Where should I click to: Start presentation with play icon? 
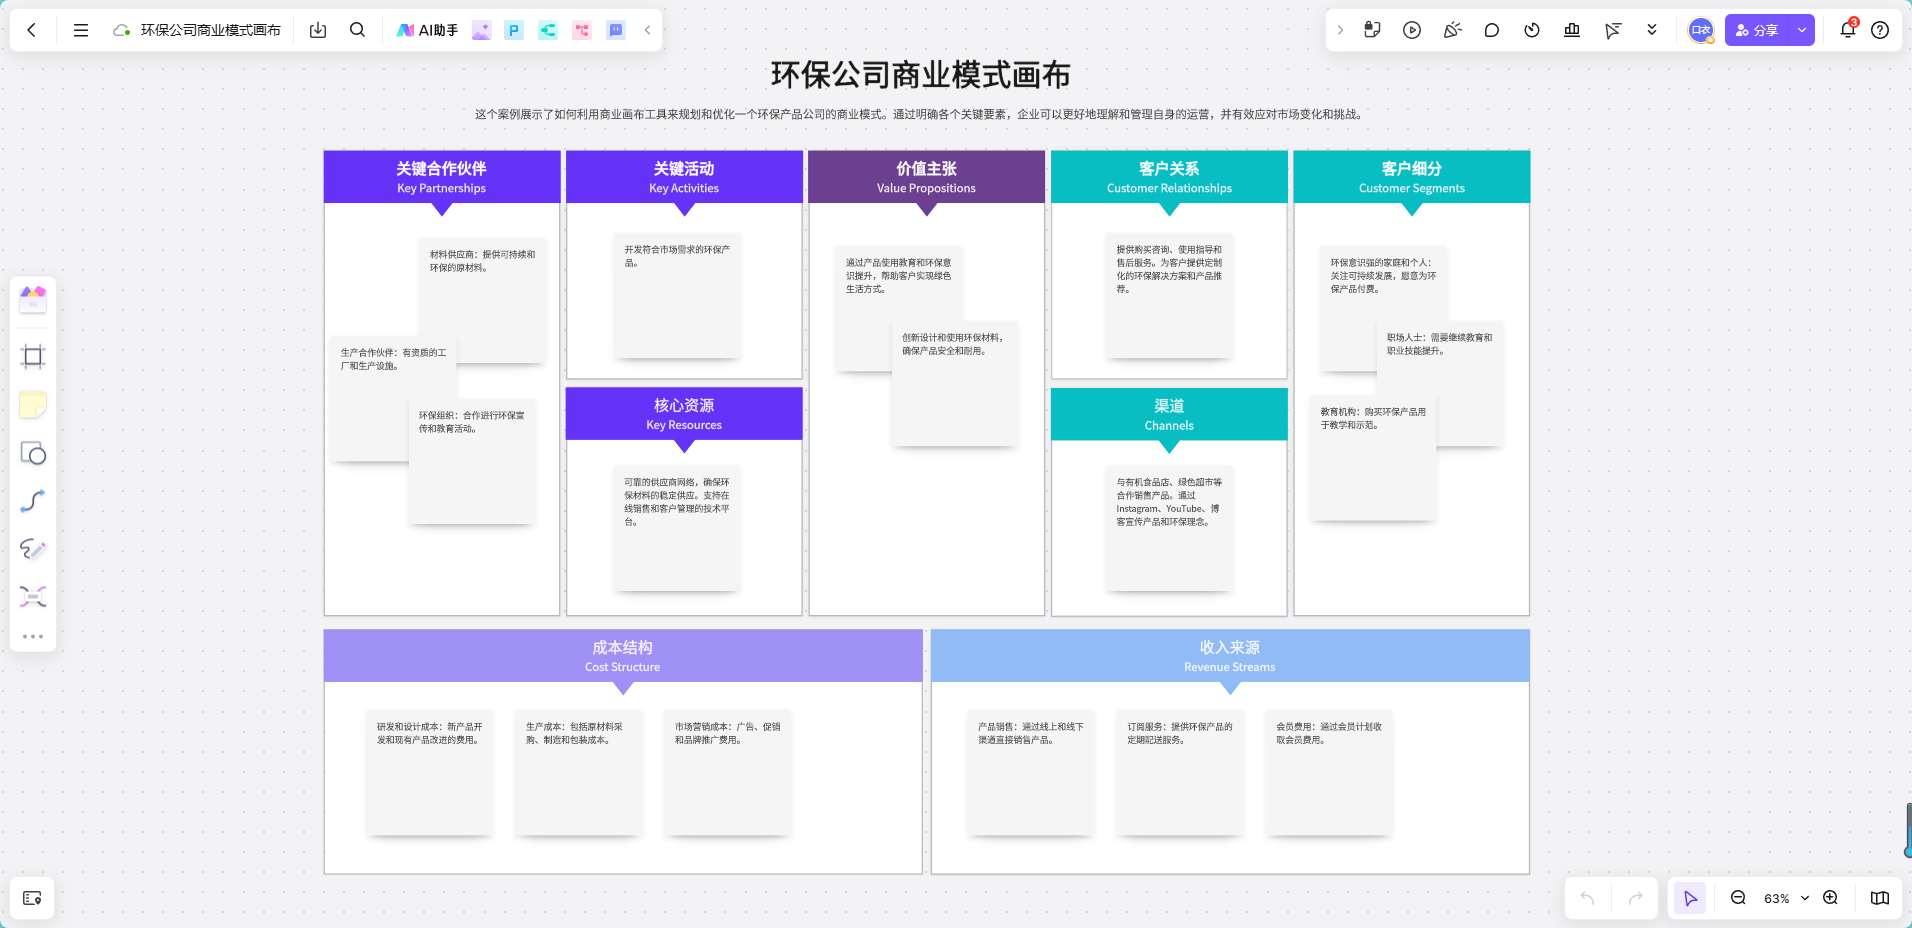click(x=1412, y=30)
